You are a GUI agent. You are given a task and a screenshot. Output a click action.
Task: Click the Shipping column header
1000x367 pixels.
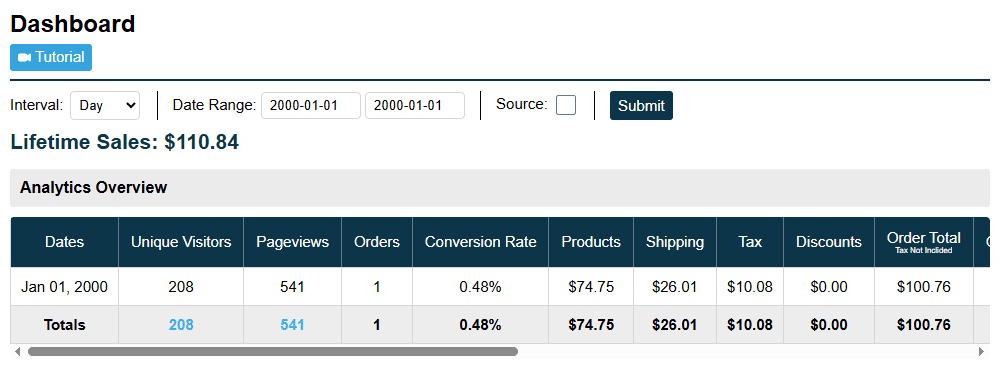point(675,242)
